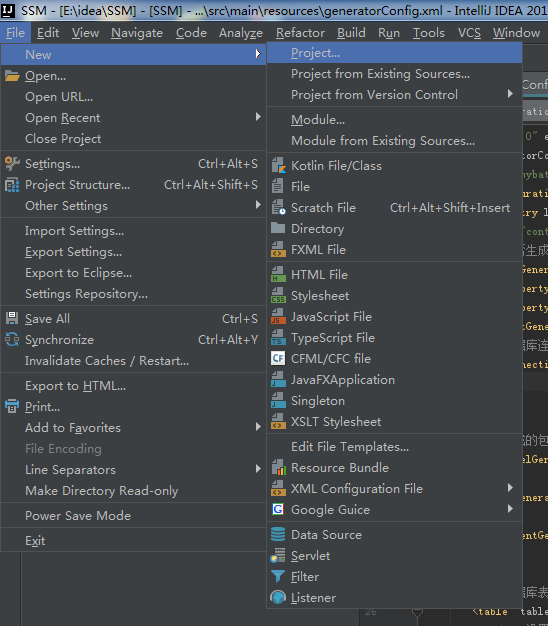Open the View menu
Screen dimensions: 548x626
coord(85,33)
